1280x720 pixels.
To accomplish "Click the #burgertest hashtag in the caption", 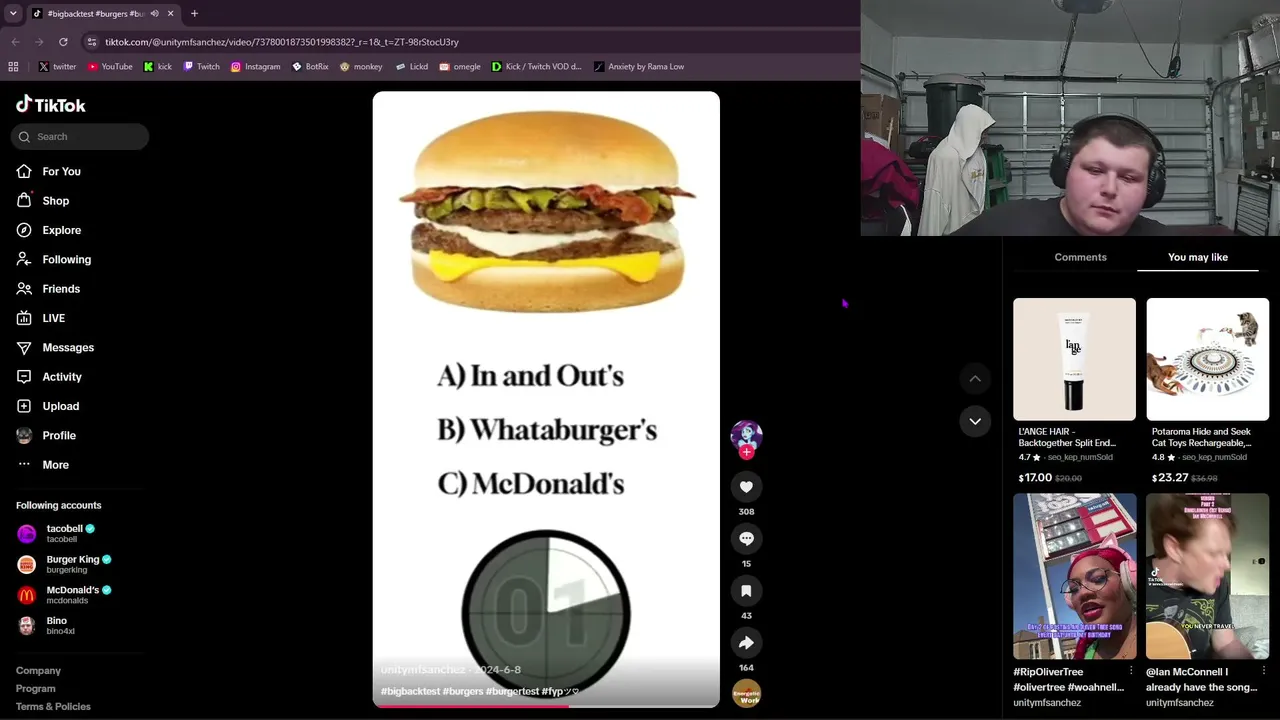I will pyautogui.click(x=512, y=691).
